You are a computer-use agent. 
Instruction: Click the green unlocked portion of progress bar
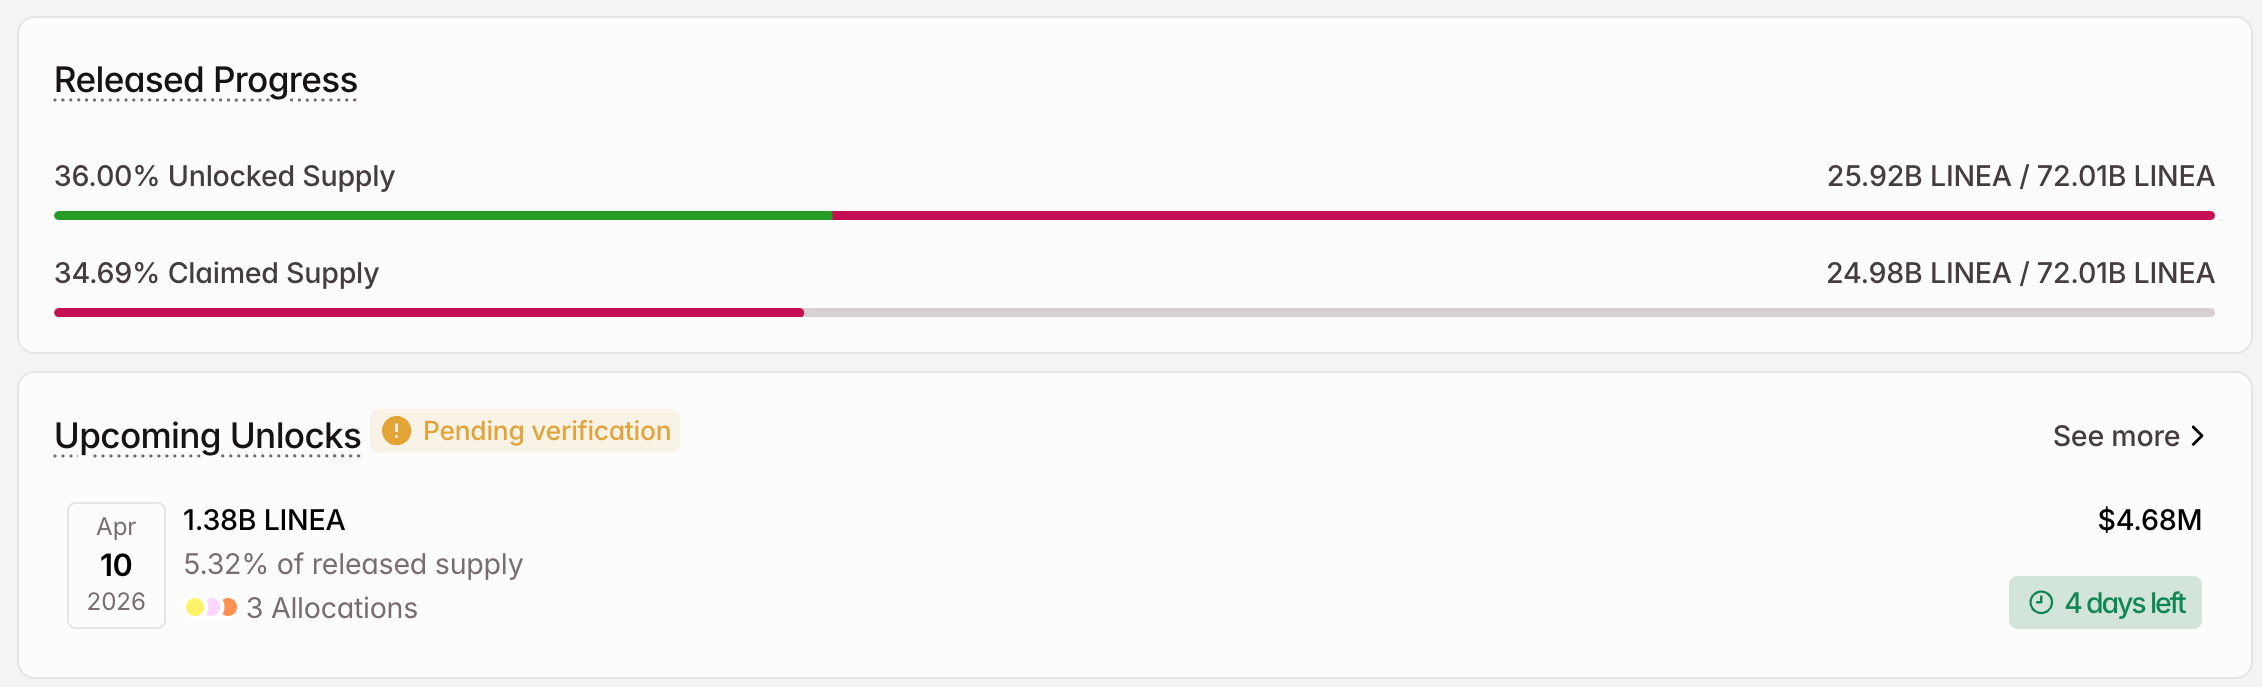coord(442,215)
